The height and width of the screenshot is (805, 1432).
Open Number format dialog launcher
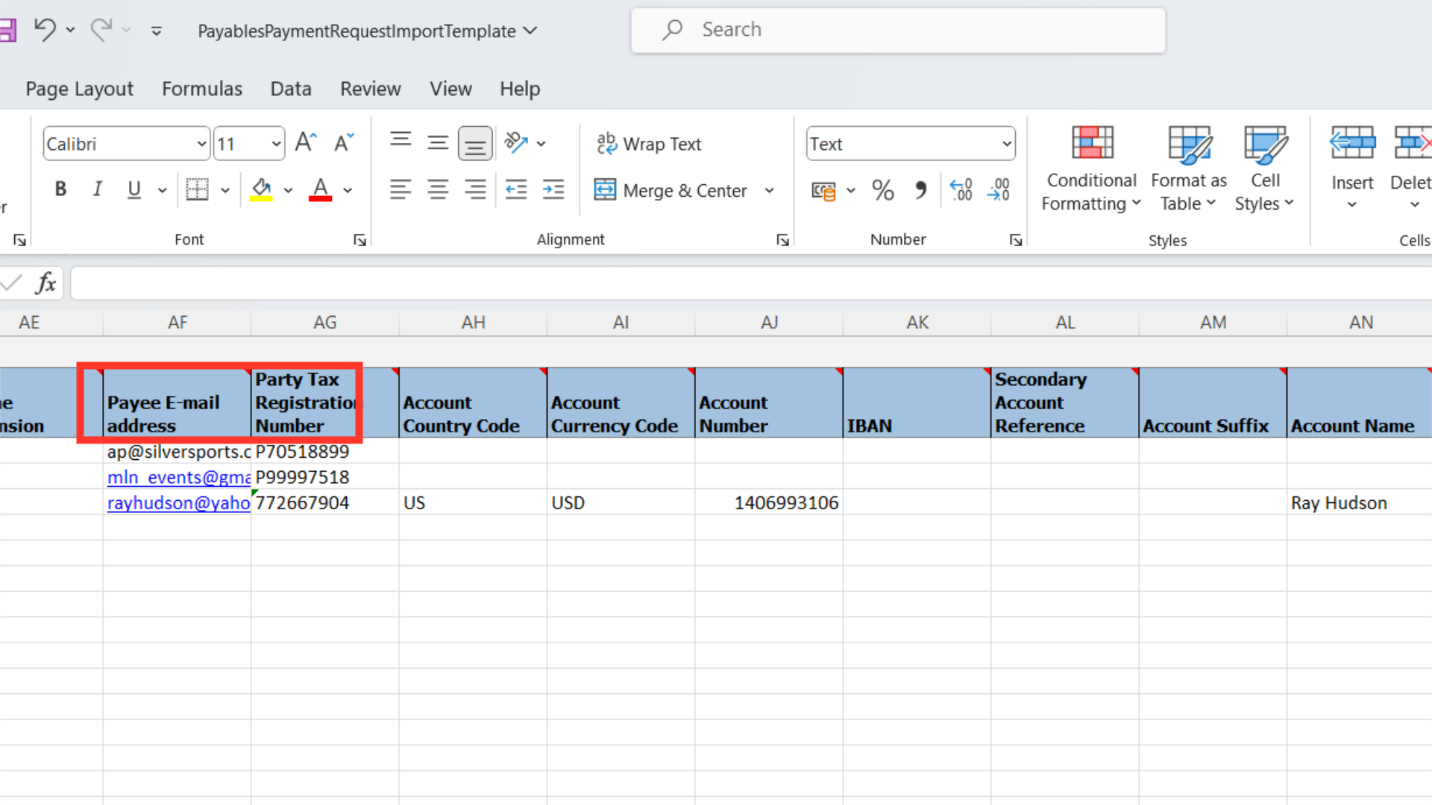click(1016, 240)
